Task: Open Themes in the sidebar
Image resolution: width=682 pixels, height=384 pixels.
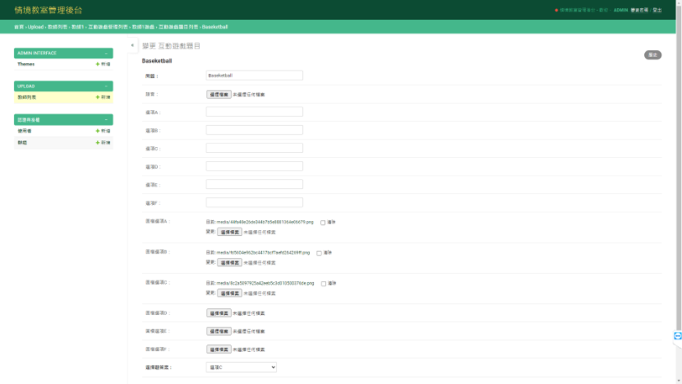Action: coord(26,64)
